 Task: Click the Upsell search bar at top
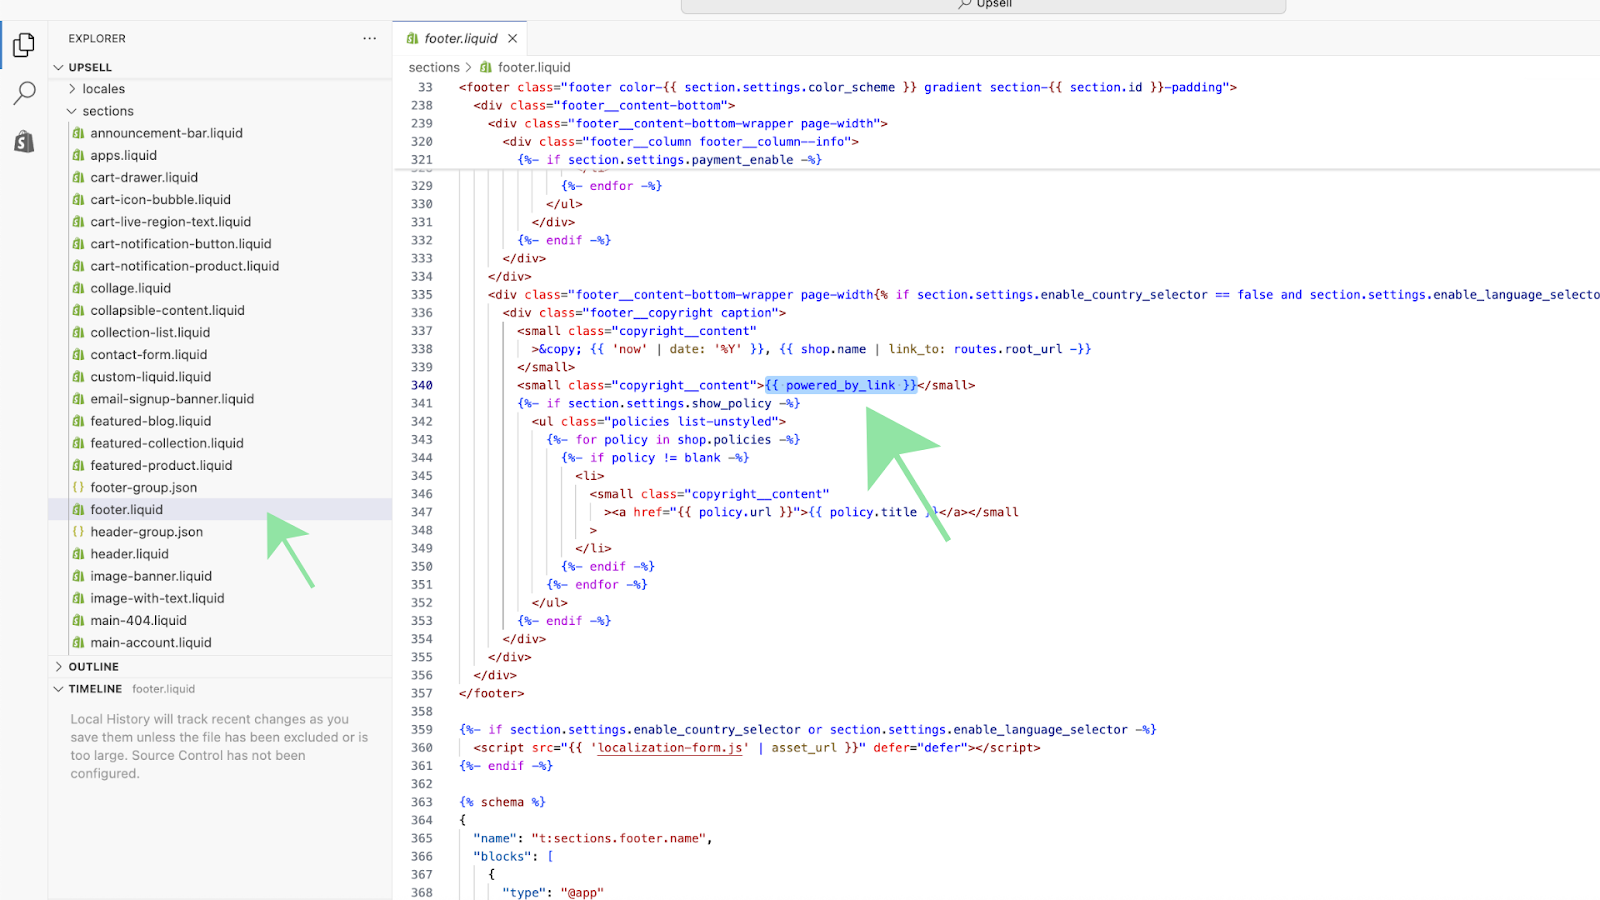tap(983, 5)
